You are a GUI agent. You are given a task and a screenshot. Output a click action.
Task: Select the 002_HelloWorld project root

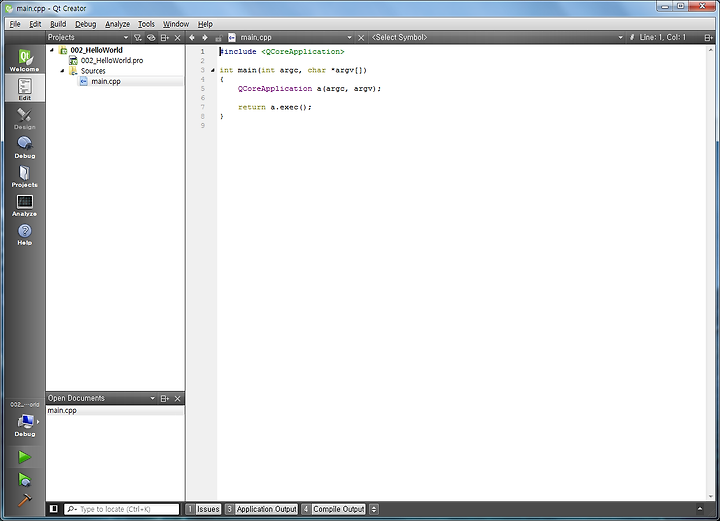coord(96,50)
